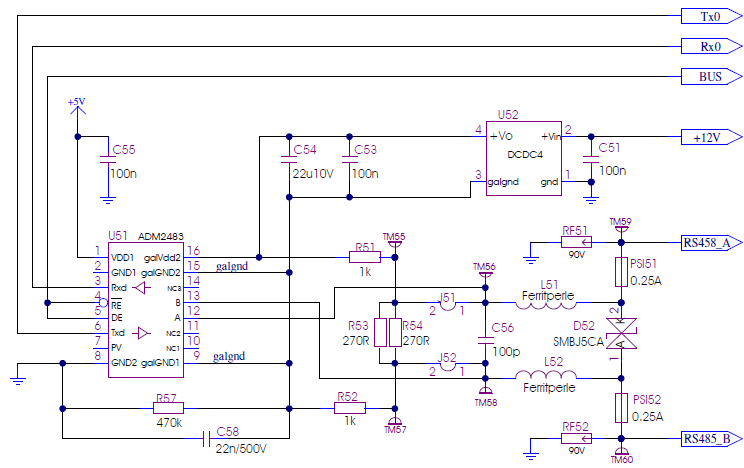Select capacitor C56 symbol

coord(485,340)
